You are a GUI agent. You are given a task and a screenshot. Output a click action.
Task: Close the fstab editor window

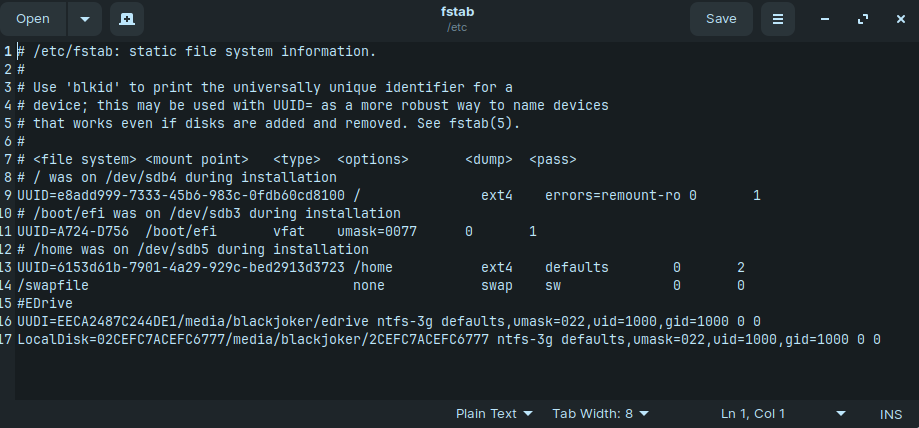coord(901,19)
